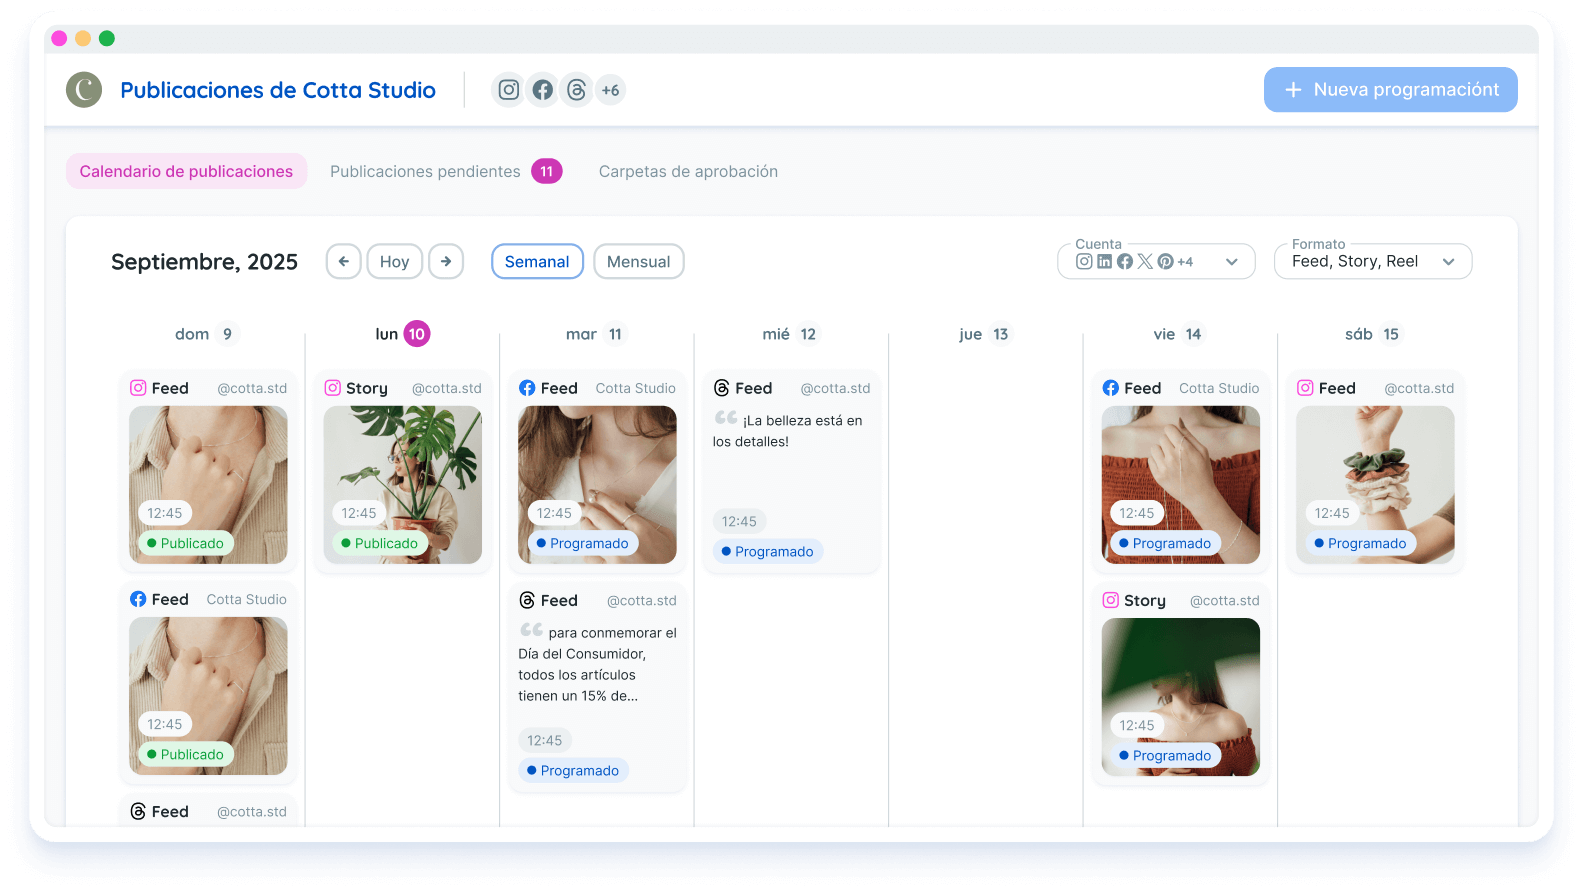Click the Facebook icon in the header
The width and height of the screenshot is (1583, 890).
coord(542,90)
